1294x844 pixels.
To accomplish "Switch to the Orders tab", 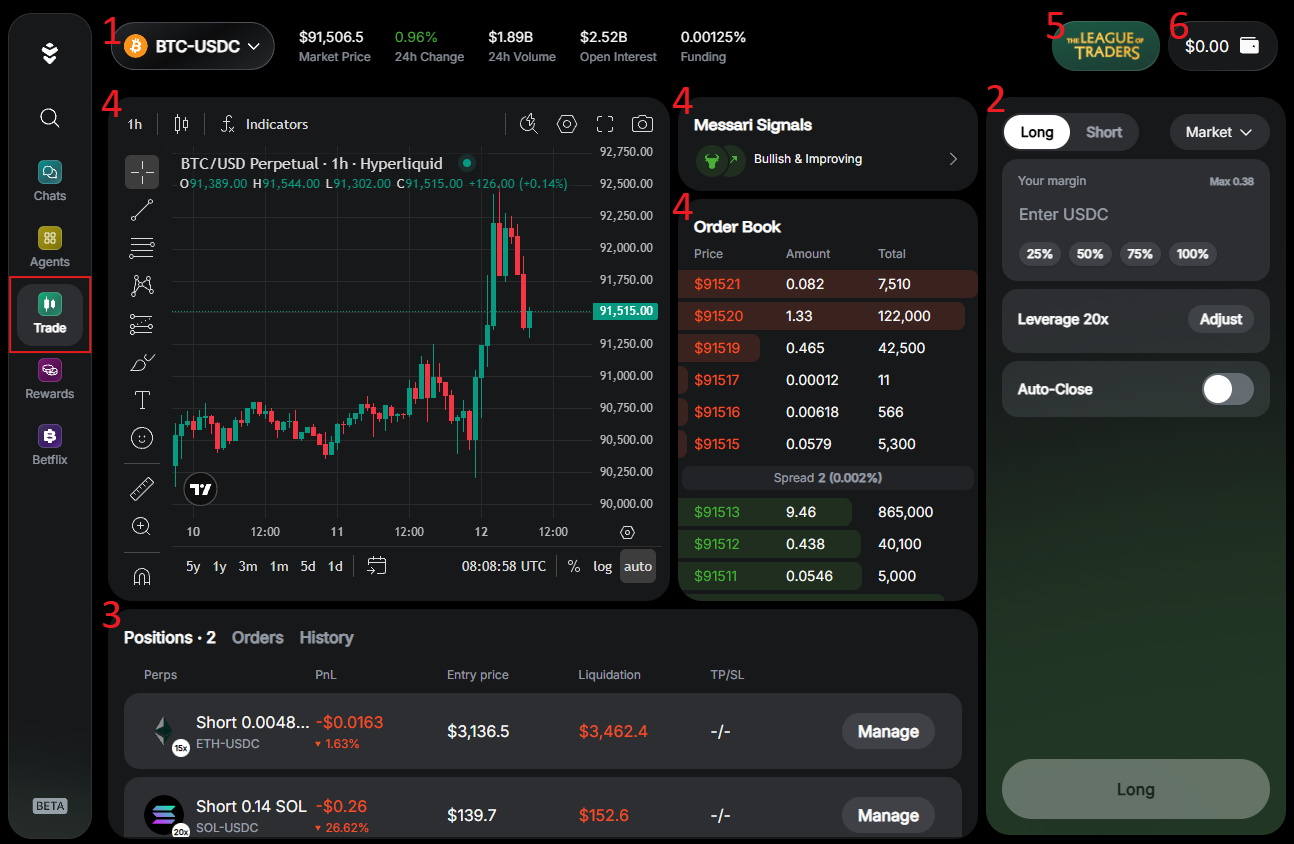I will (257, 637).
